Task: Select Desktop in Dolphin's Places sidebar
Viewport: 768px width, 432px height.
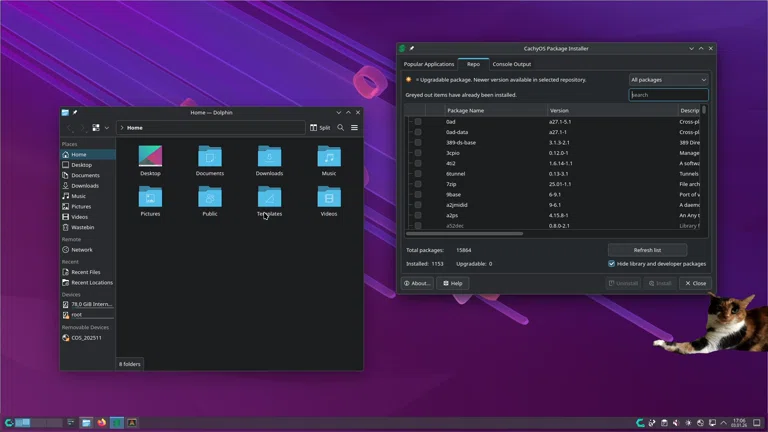Action: (88, 165)
